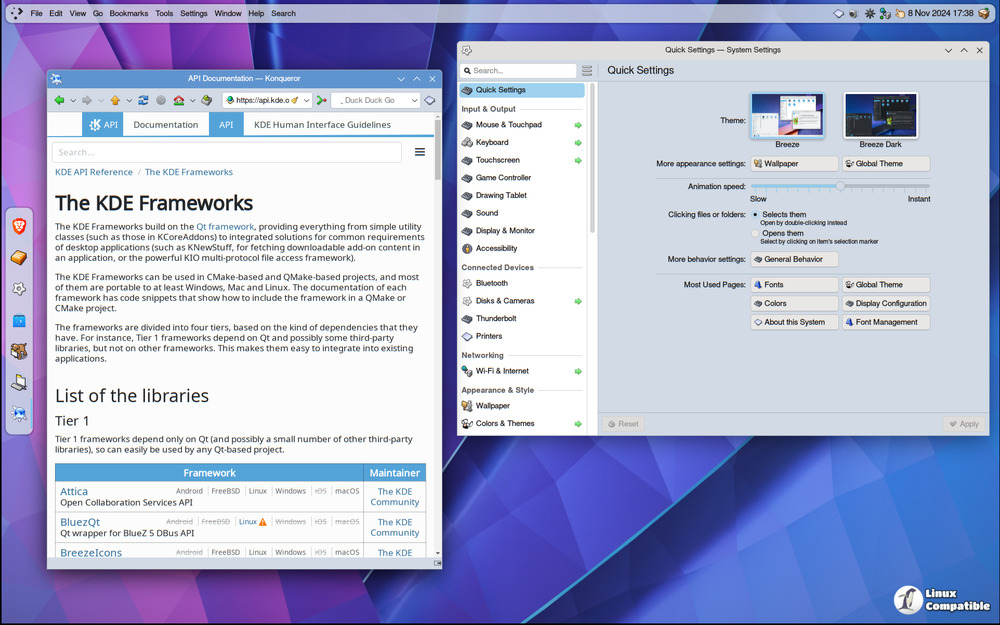Viewport: 1000px width, 625px height.
Task: Select the "Selects them" radio option
Action: (x=755, y=215)
